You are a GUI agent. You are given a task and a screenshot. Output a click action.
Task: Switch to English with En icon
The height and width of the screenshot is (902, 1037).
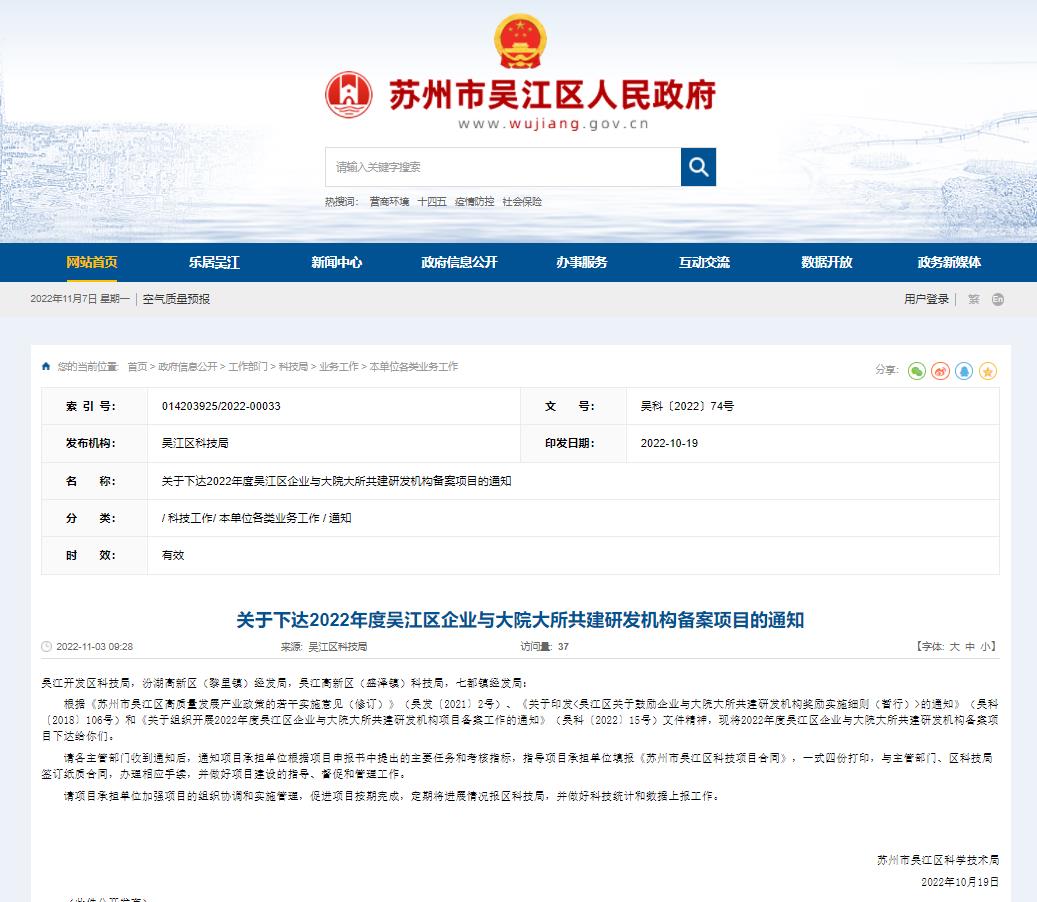pyautogui.click(x=997, y=299)
